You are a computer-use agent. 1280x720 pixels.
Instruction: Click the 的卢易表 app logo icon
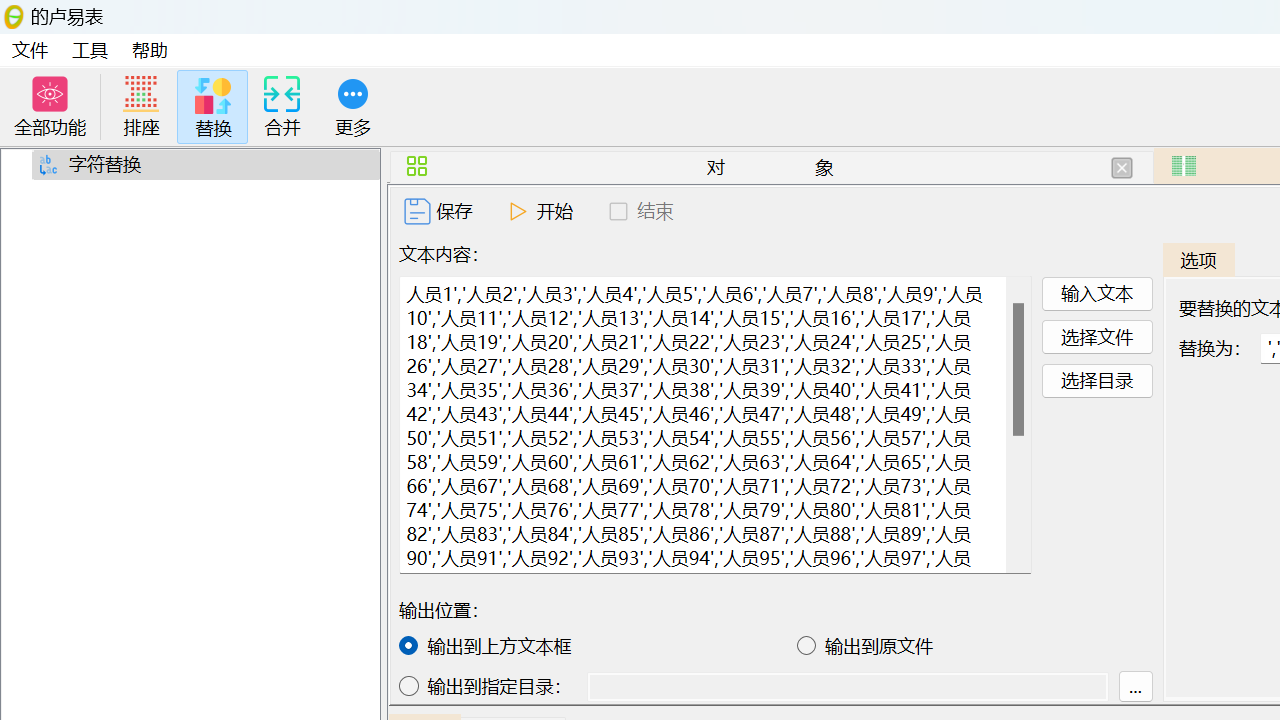tap(14, 16)
